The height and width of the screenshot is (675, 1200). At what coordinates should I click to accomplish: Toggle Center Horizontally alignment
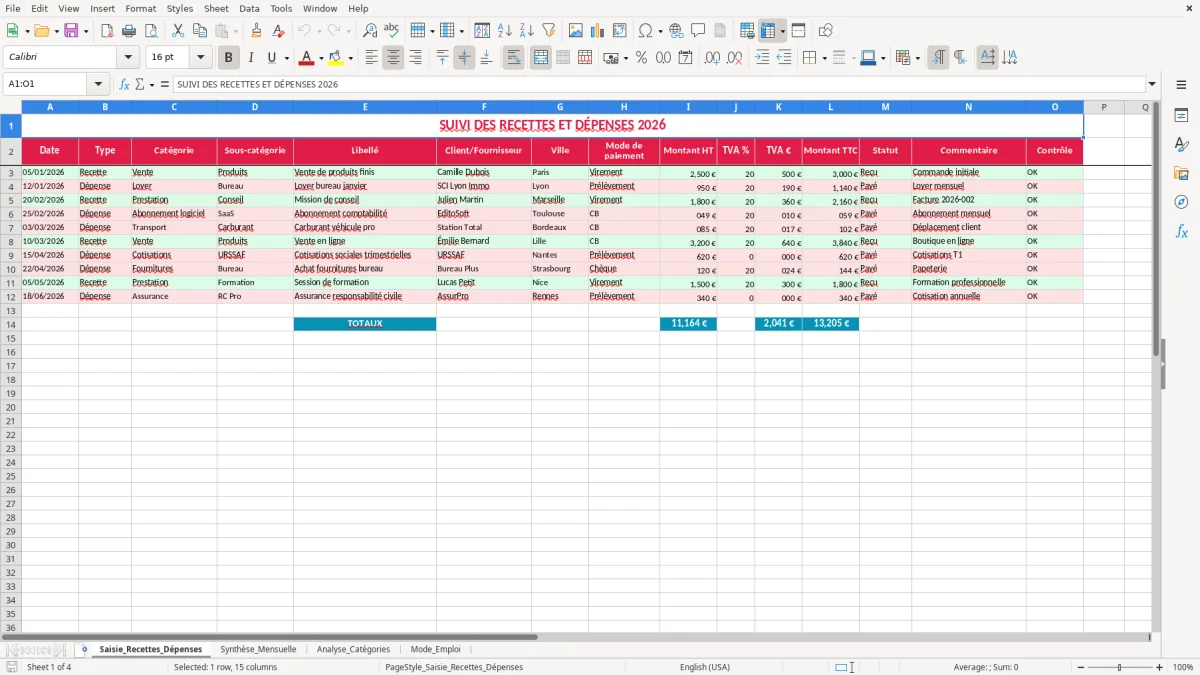(393, 58)
